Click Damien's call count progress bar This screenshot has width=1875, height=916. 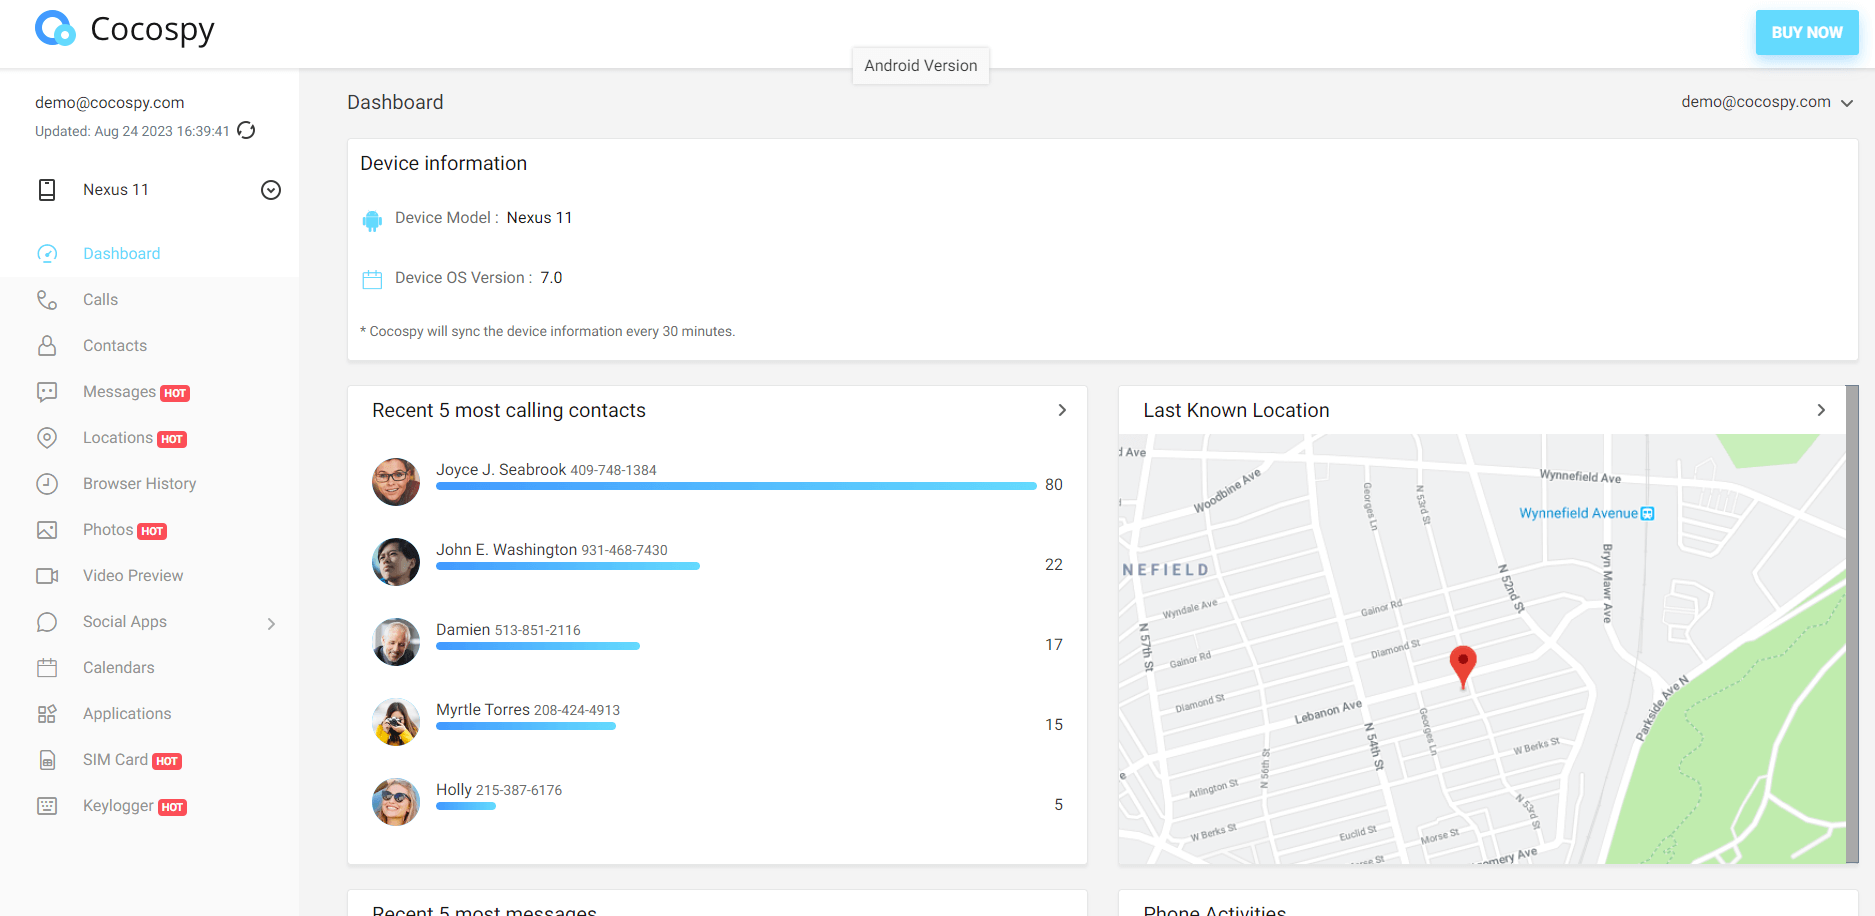pyautogui.click(x=538, y=646)
